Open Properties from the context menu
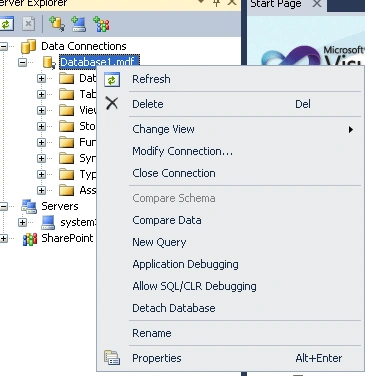 tap(230, 358)
